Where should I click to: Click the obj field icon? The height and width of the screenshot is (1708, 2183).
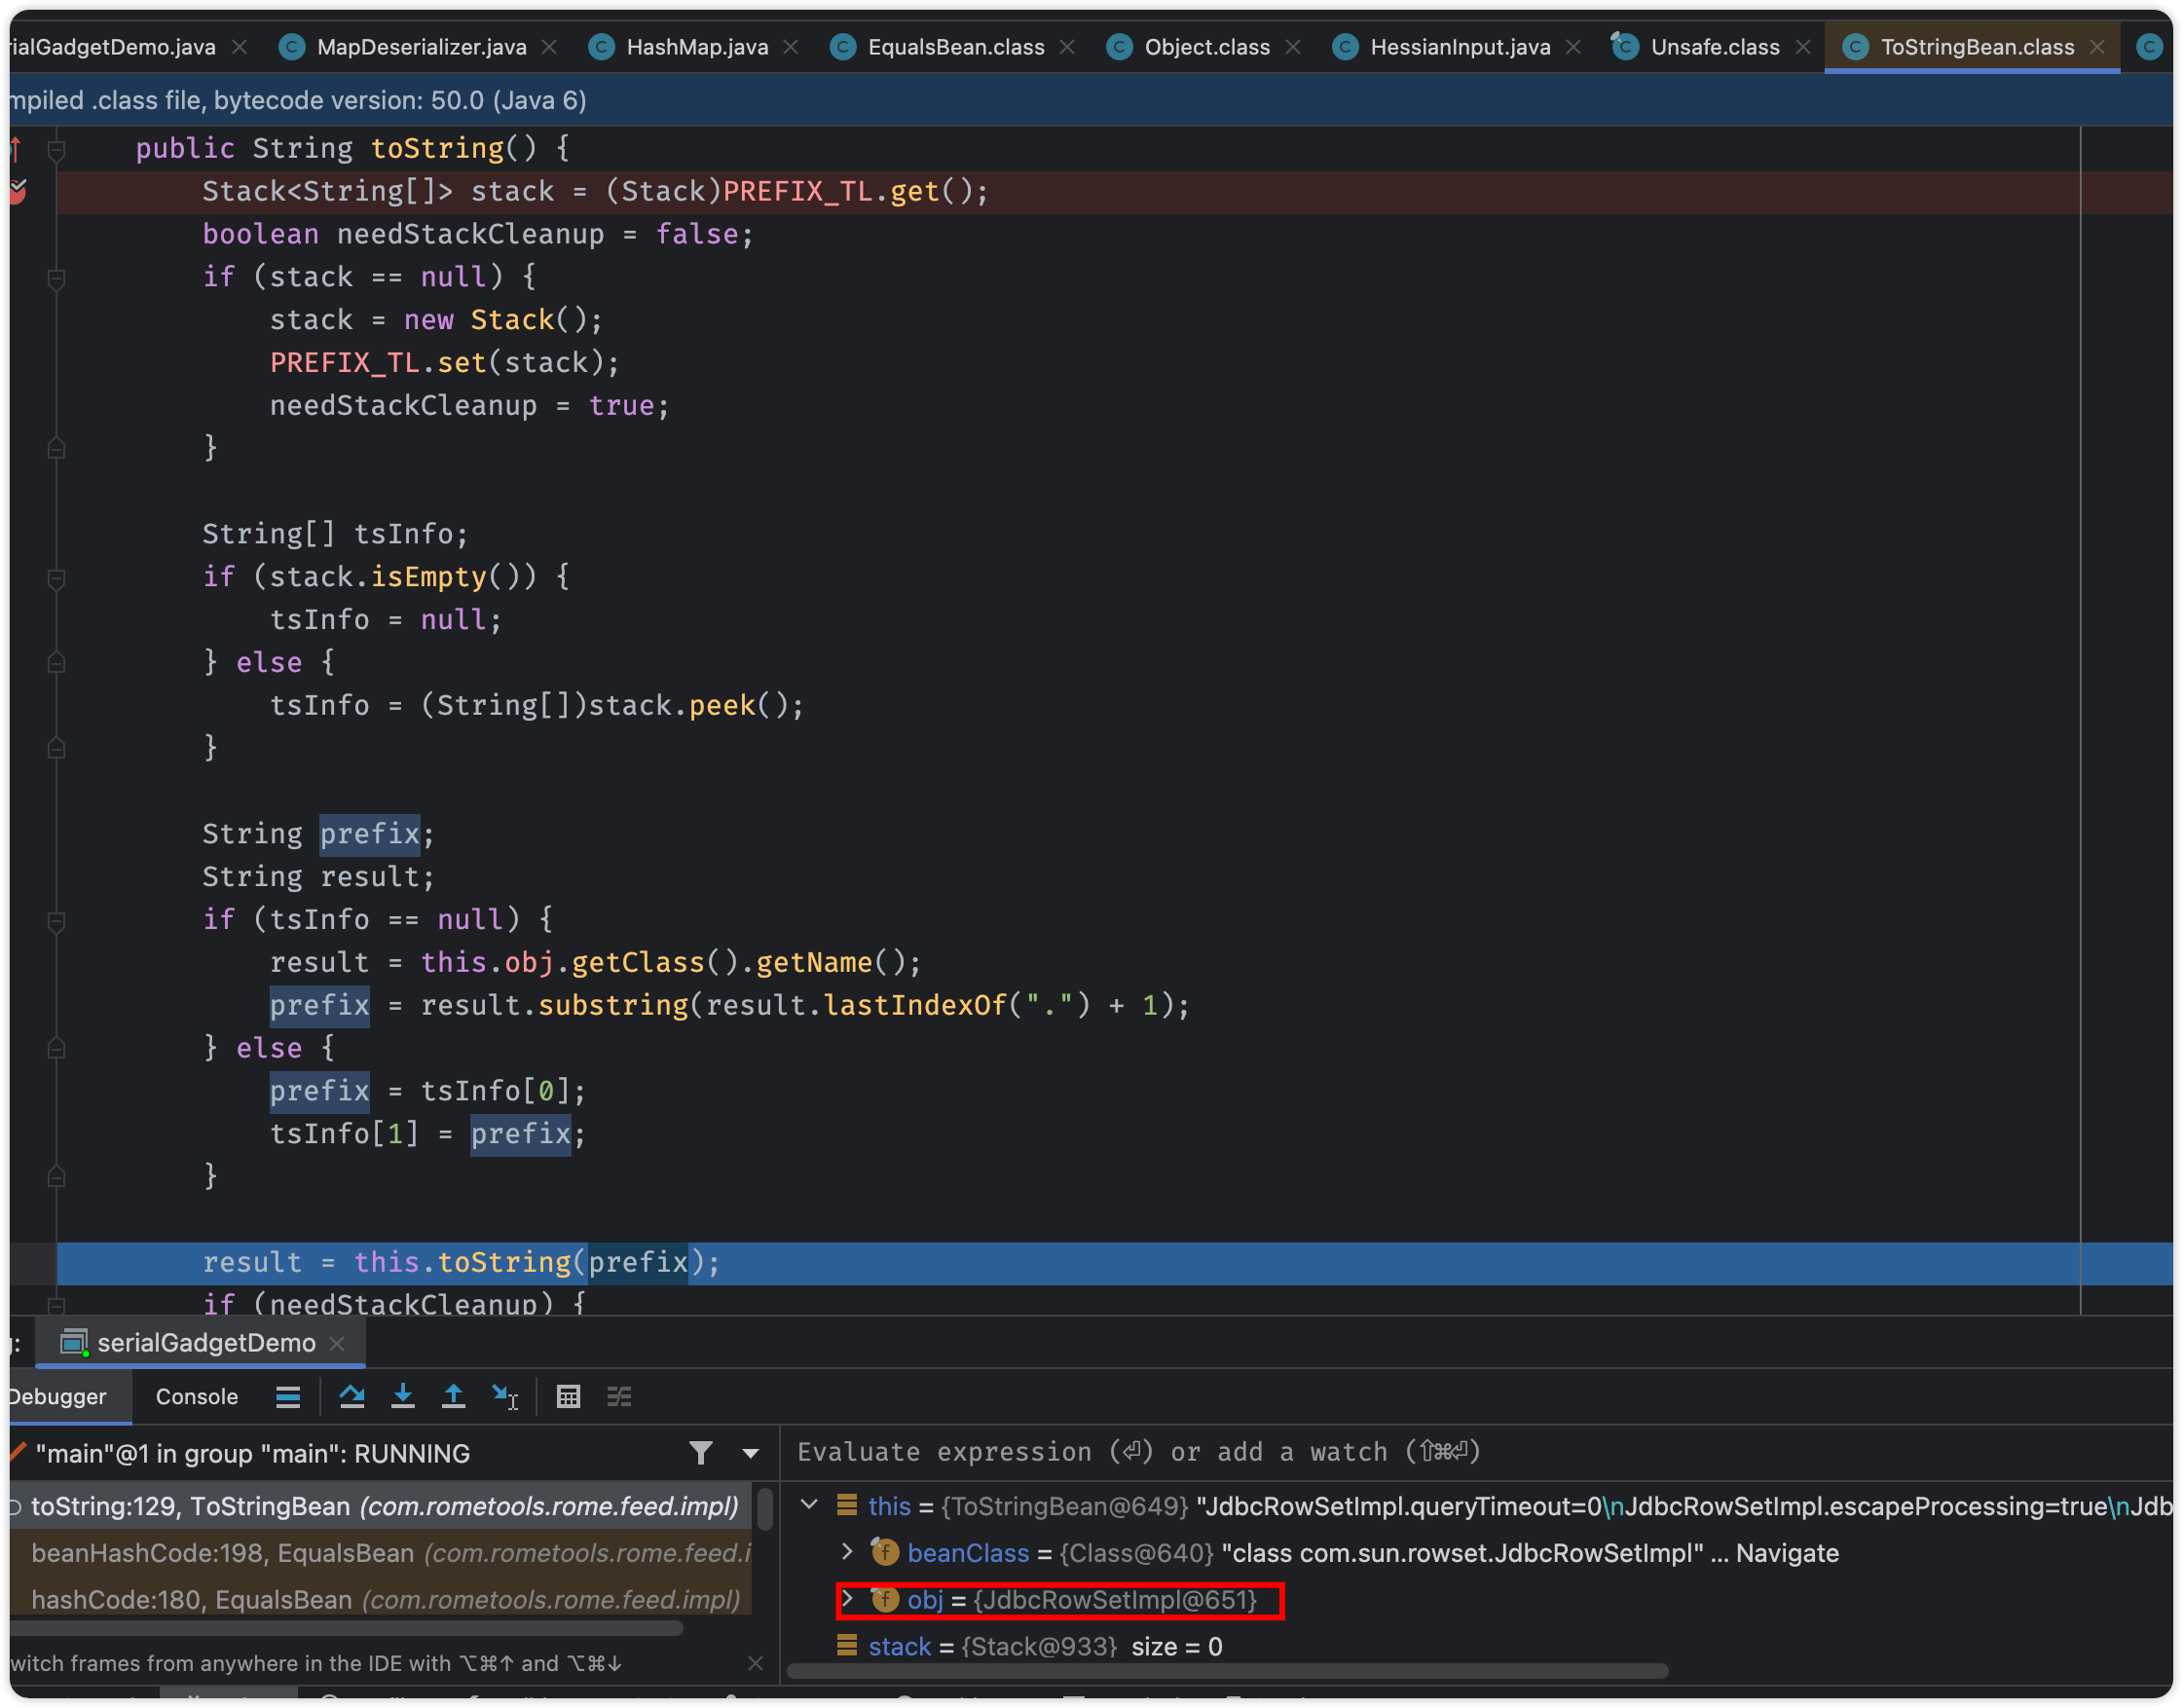coord(885,1600)
